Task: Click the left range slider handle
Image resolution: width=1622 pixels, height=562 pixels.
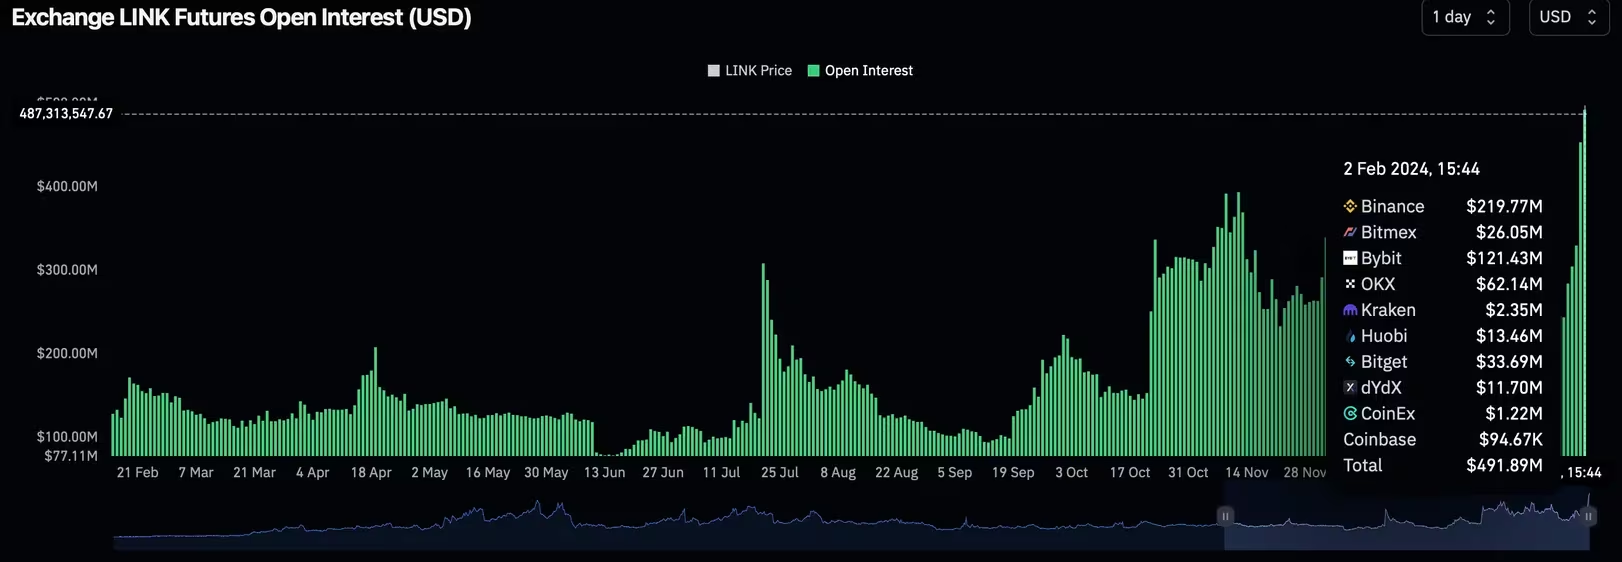Action: [x=1225, y=516]
